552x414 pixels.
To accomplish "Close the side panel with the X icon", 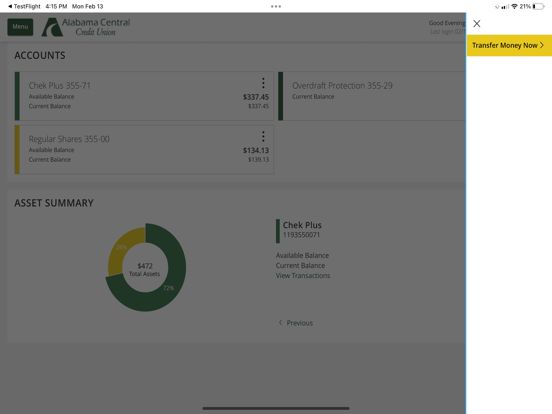I will [x=477, y=24].
